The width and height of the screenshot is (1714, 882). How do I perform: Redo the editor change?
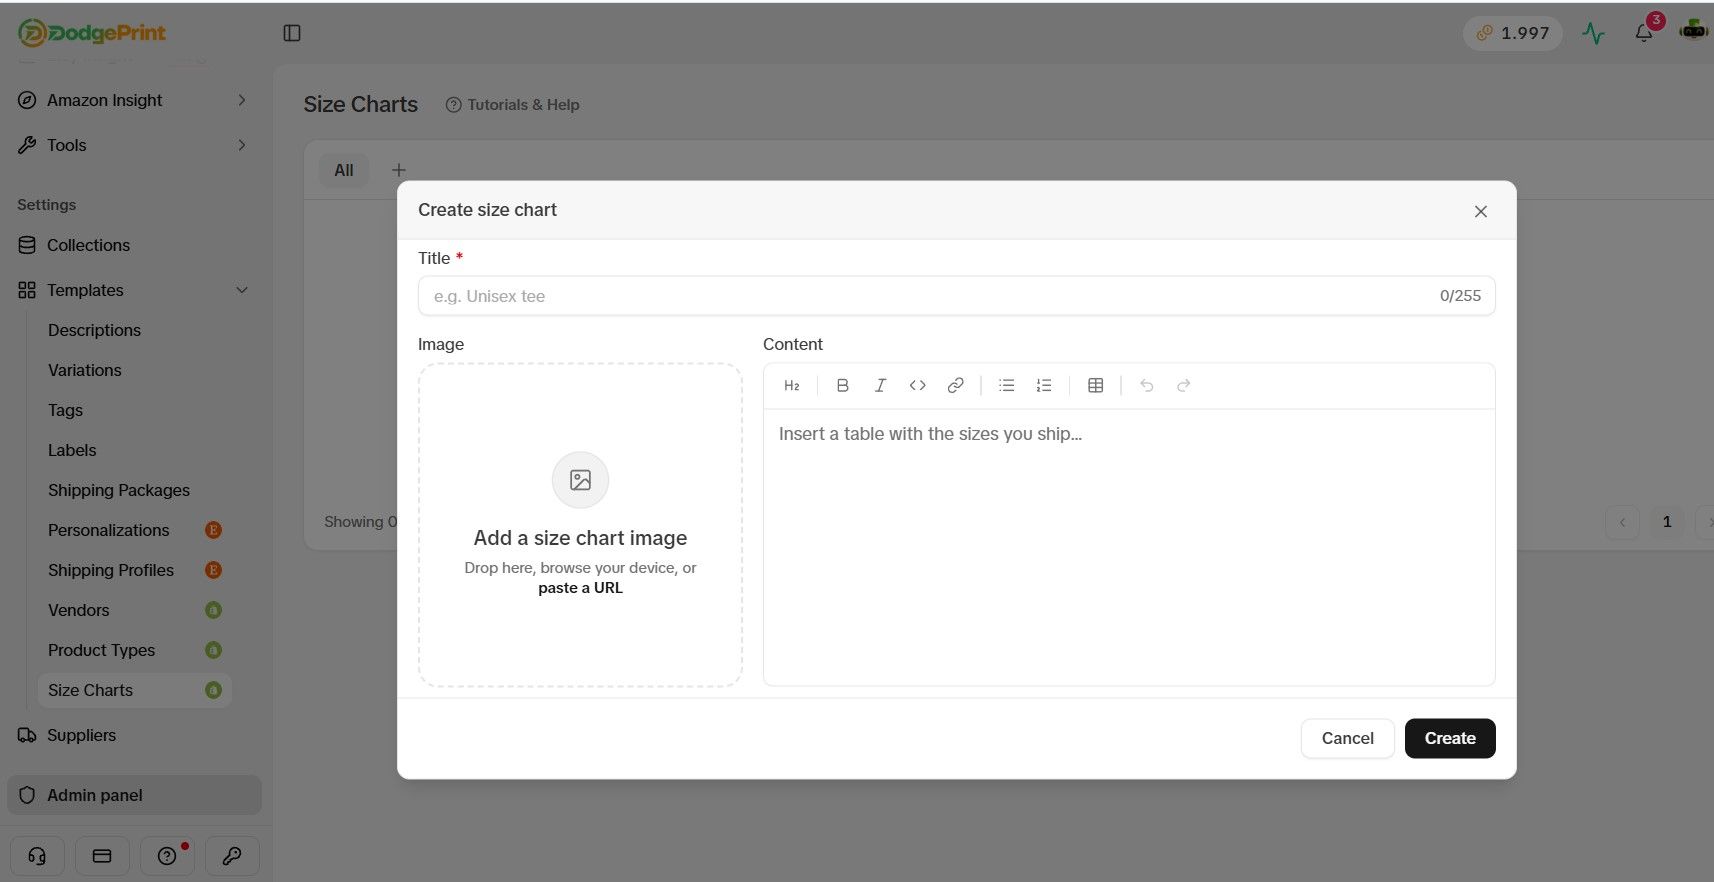point(1184,386)
